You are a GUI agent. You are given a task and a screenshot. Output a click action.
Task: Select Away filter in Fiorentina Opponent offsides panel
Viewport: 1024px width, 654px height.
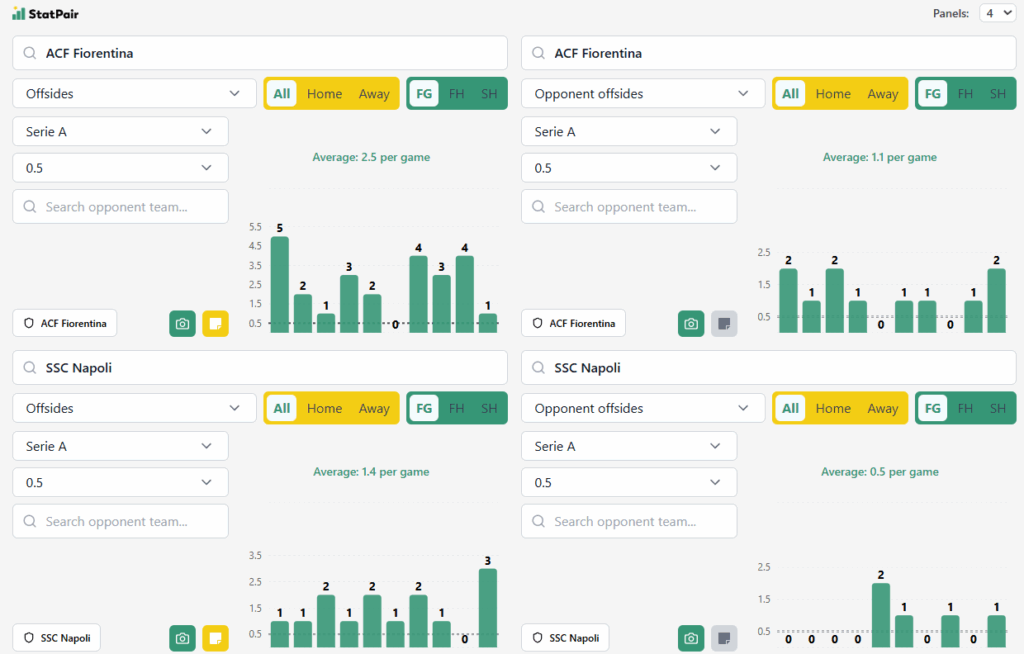[883, 93]
